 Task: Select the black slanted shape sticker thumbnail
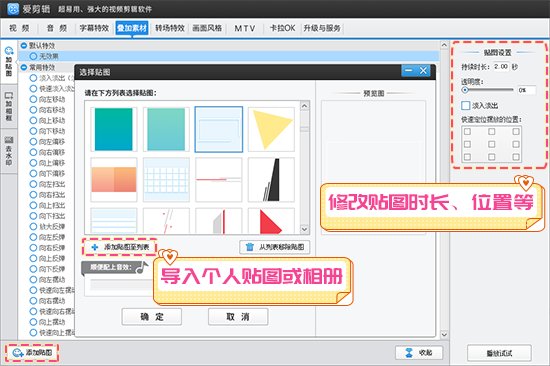tap(271, 179)
